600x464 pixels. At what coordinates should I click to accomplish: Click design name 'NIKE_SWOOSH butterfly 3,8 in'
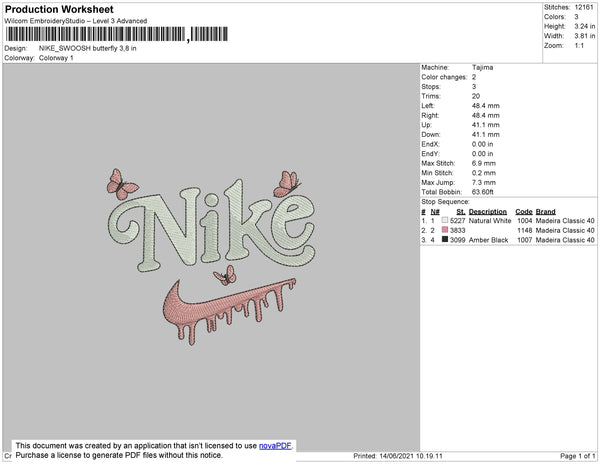click(x=88, y=49)
